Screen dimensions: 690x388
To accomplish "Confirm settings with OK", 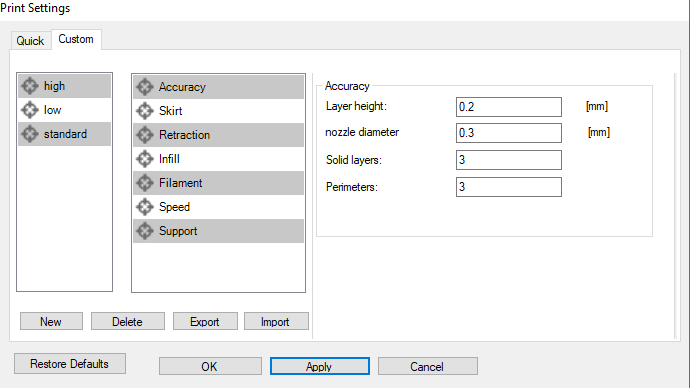I will [x=210, y=366].
